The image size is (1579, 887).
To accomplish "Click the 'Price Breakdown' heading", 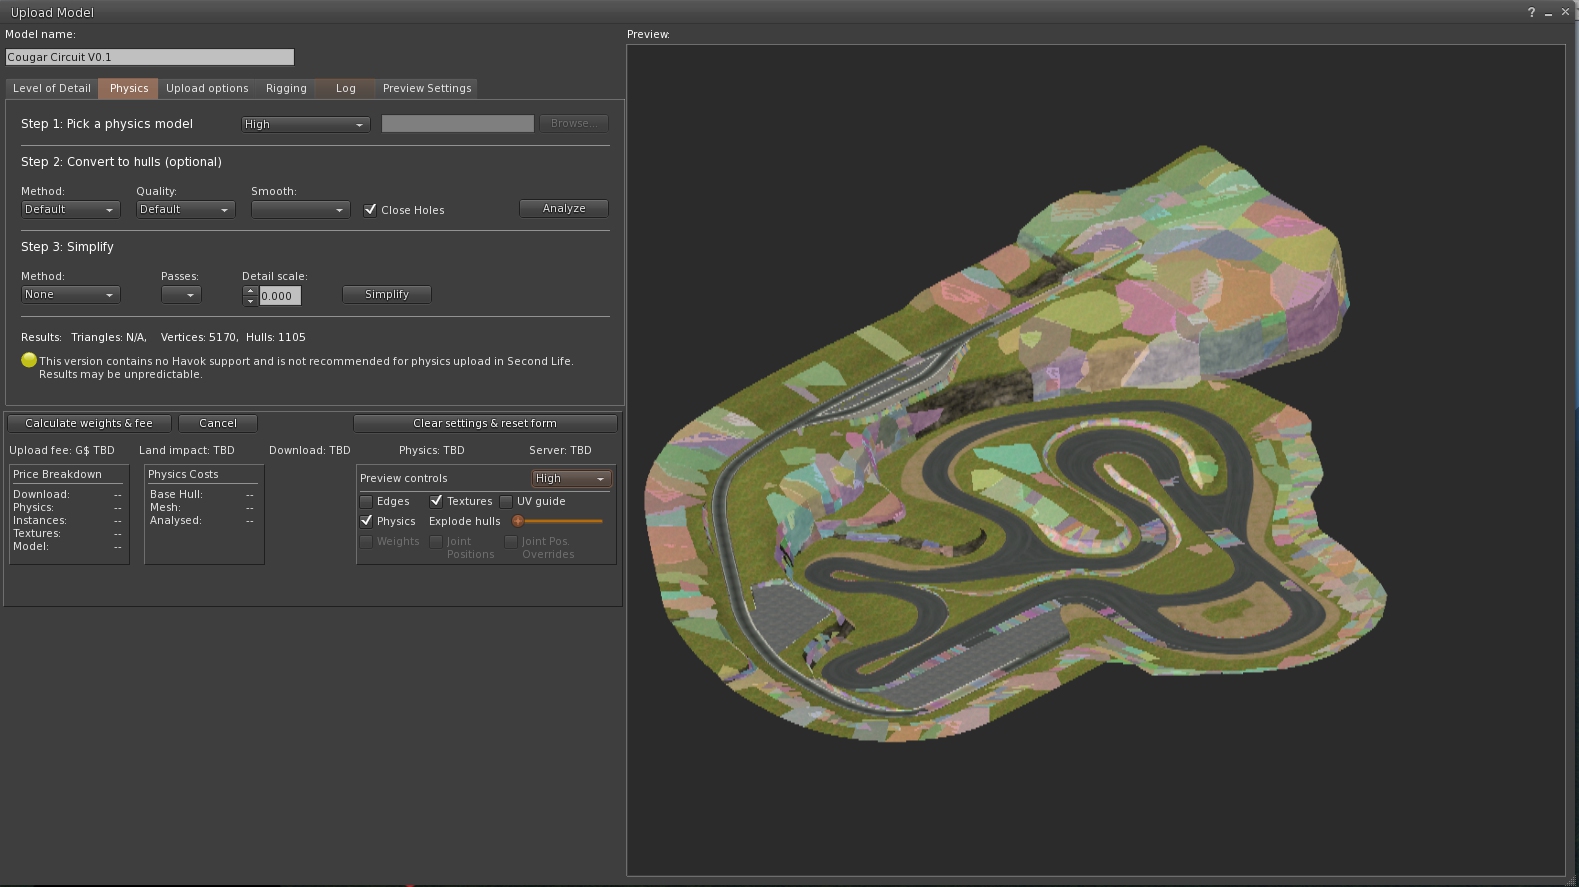I will 57,474.
